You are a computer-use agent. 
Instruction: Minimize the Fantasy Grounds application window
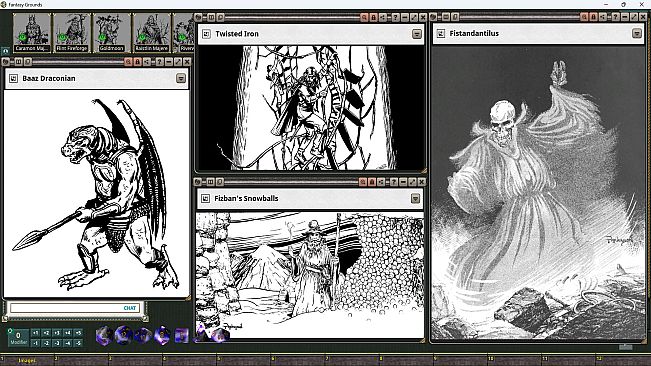coord(606,4)
